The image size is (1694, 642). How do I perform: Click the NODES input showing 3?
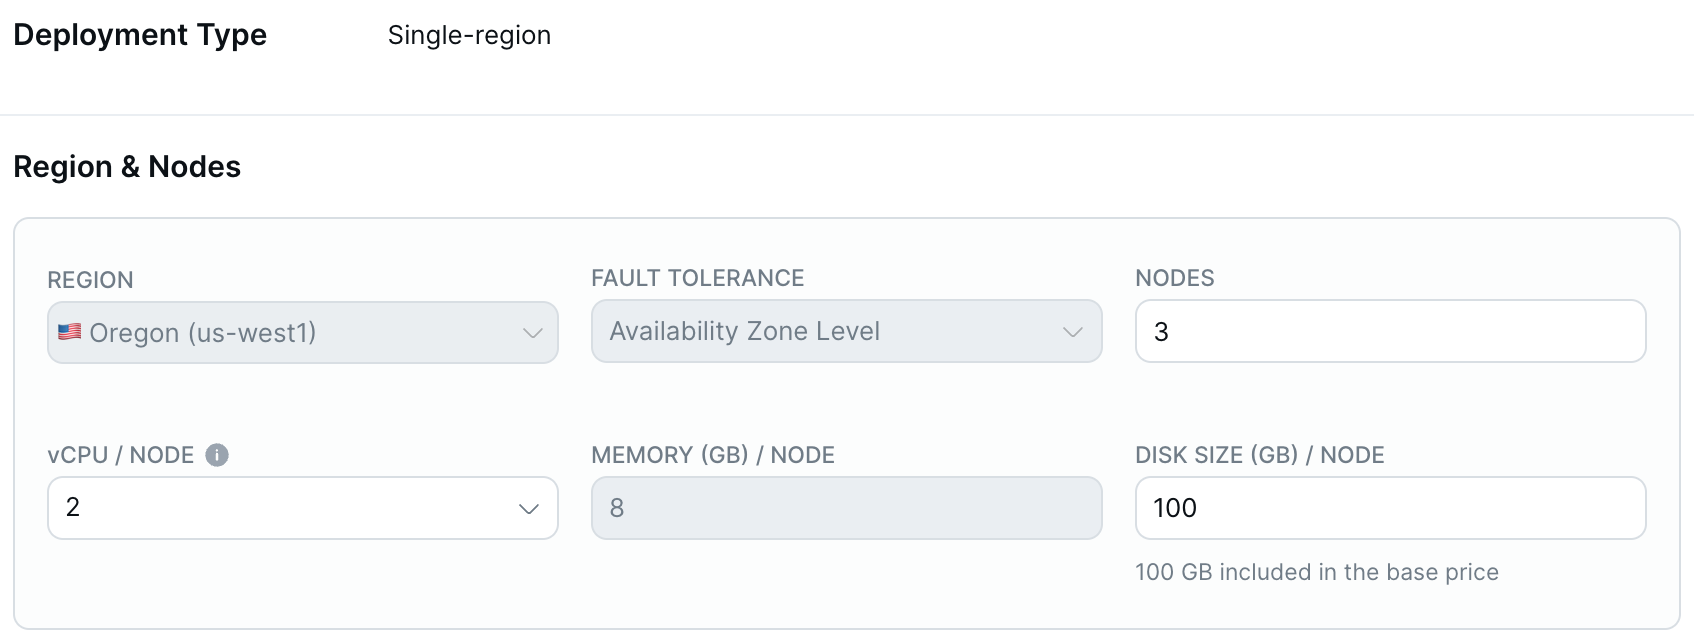tap(1389, 331)
